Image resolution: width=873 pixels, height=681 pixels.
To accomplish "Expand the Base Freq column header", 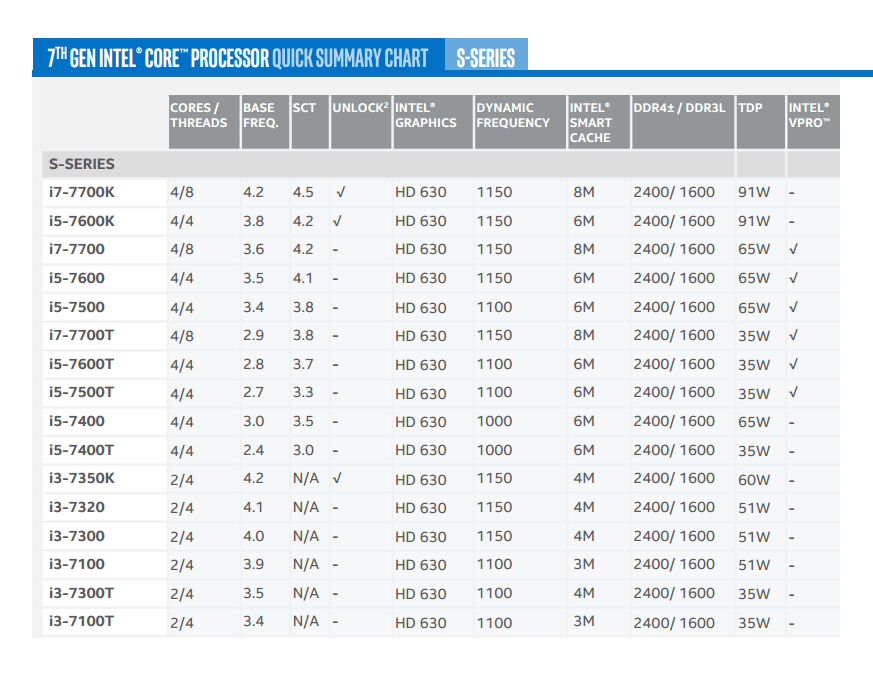I will [x=258, y=113].
